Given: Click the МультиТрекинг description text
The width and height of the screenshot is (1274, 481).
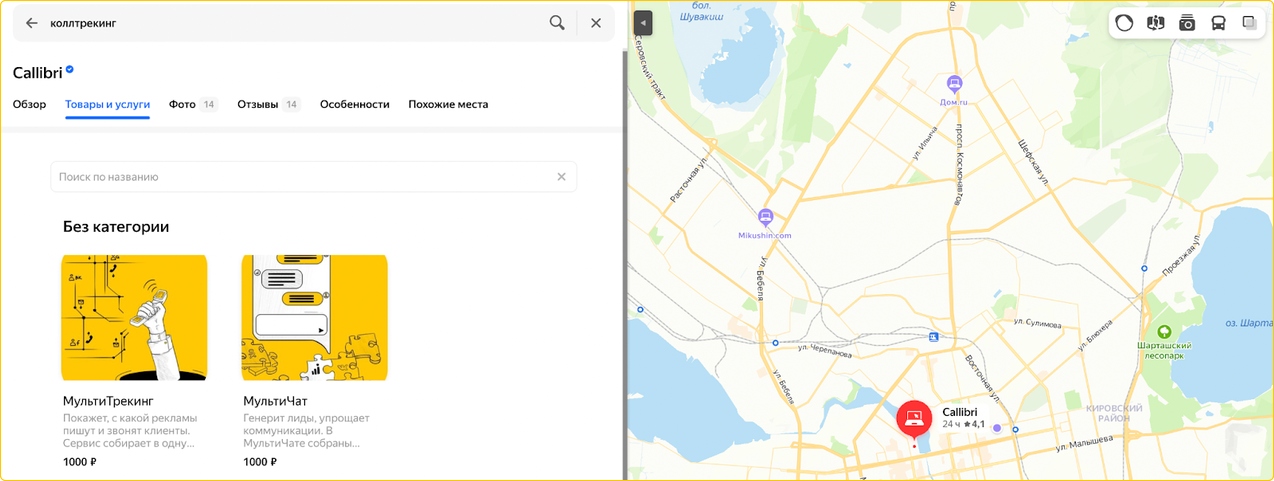Looking at the screenshot, I should point(130,430).
